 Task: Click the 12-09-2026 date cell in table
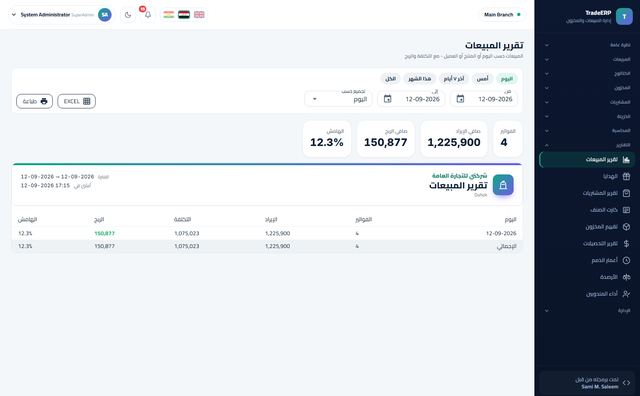coord(501,234)
